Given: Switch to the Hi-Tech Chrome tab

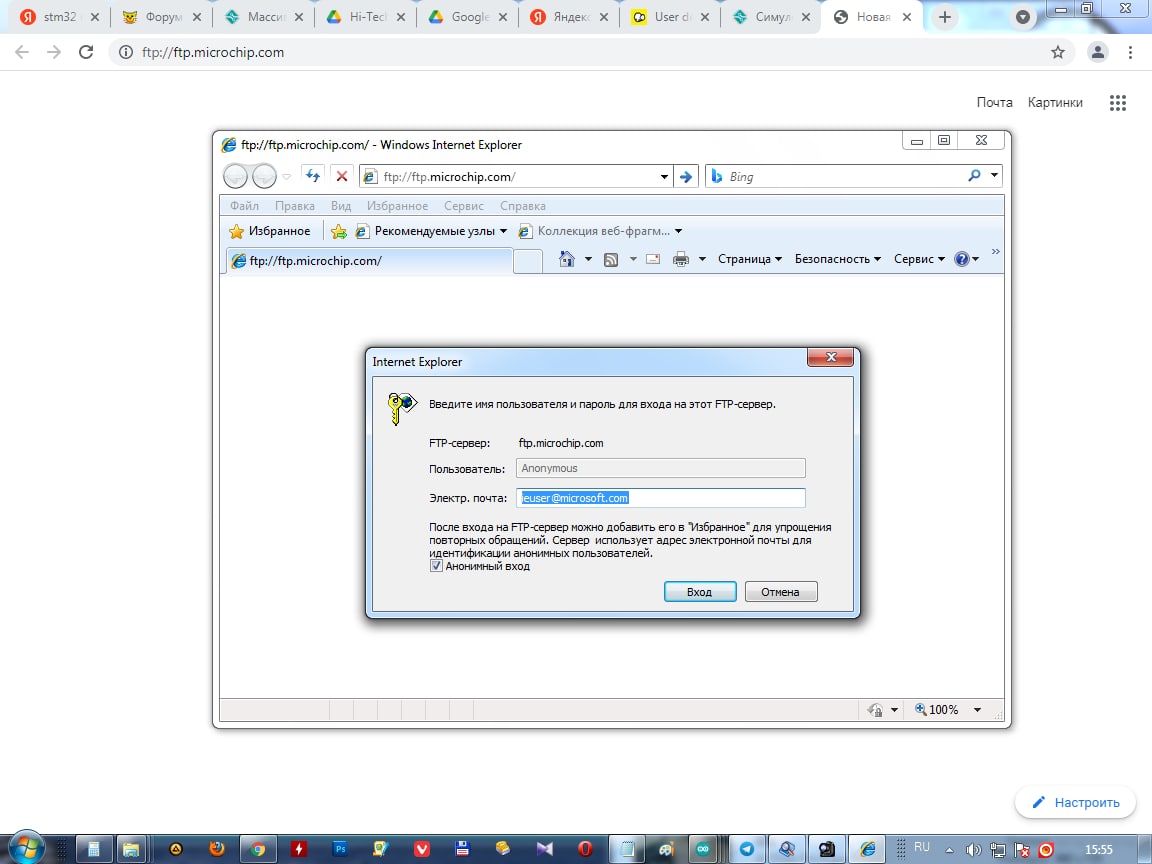Looking at the screenshot, I should coord(365,17).
